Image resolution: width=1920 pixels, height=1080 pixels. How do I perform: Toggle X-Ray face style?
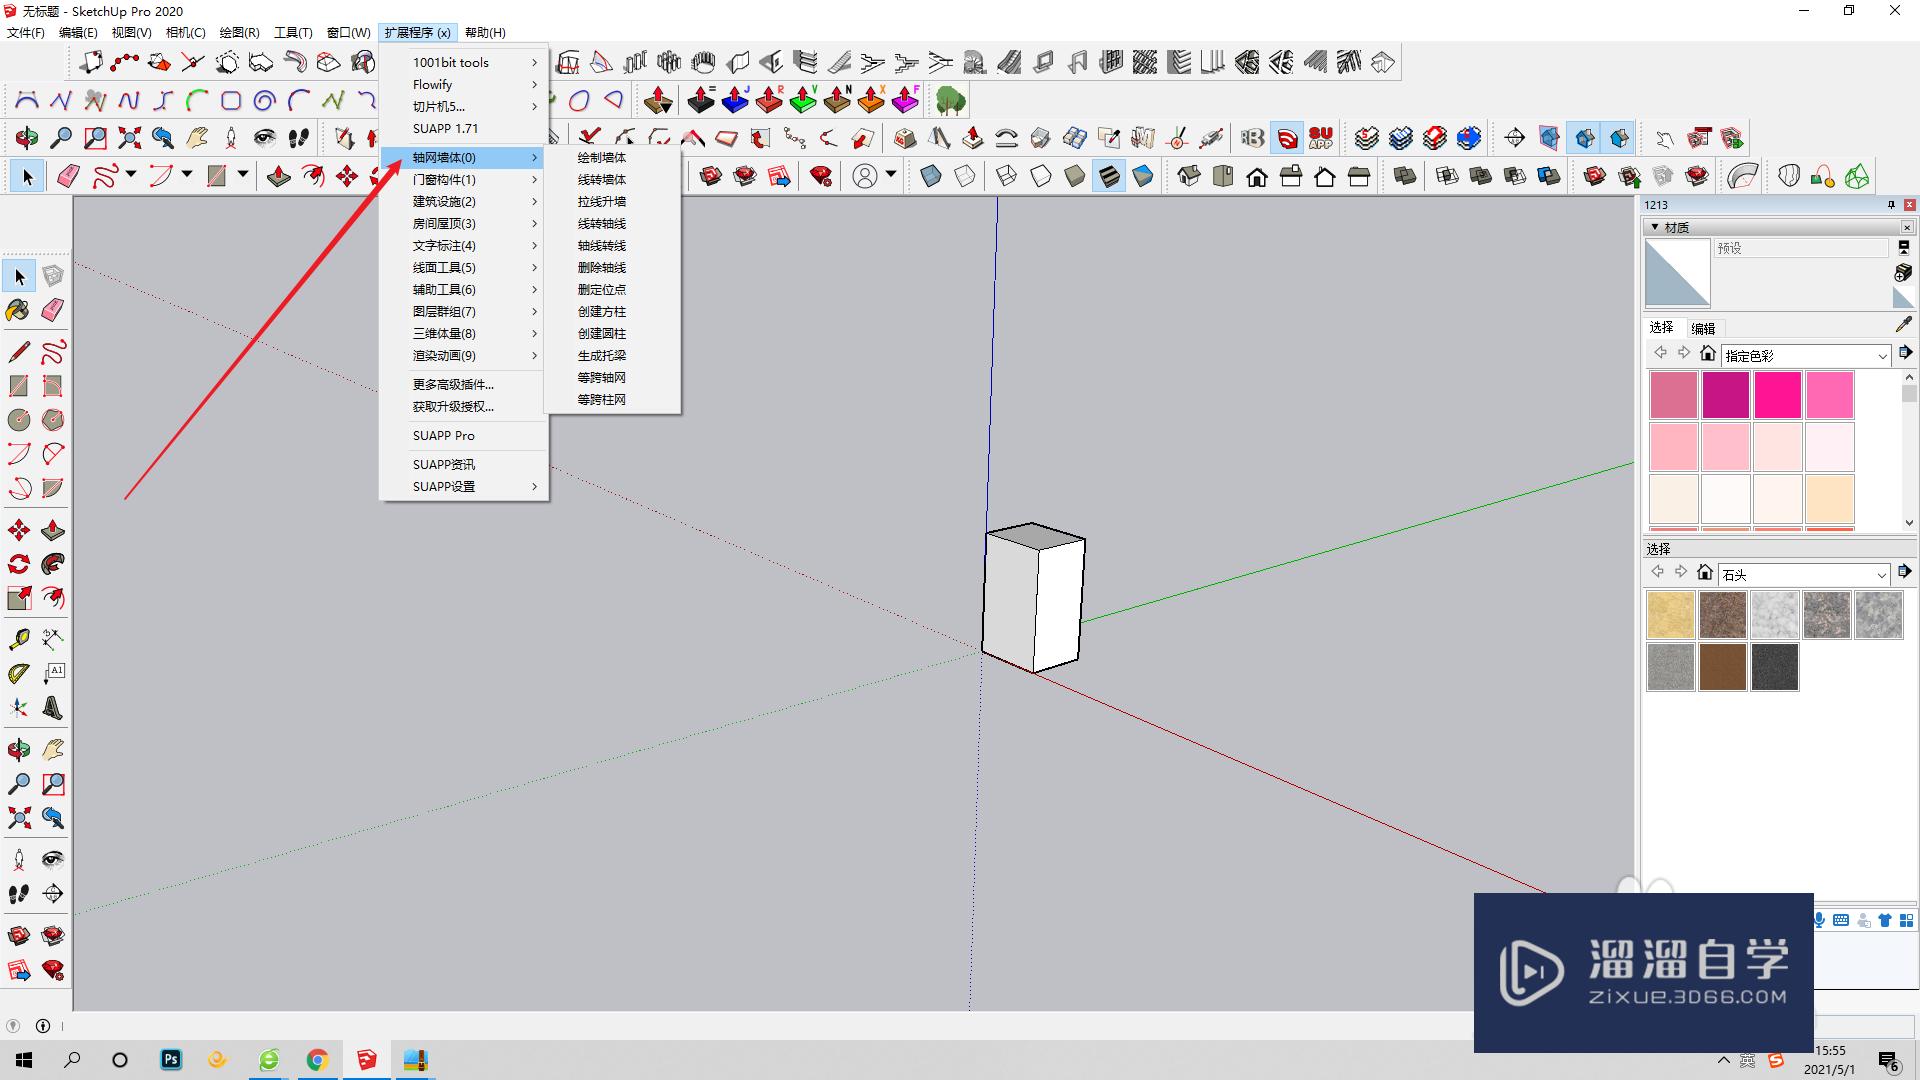[931, 177]
